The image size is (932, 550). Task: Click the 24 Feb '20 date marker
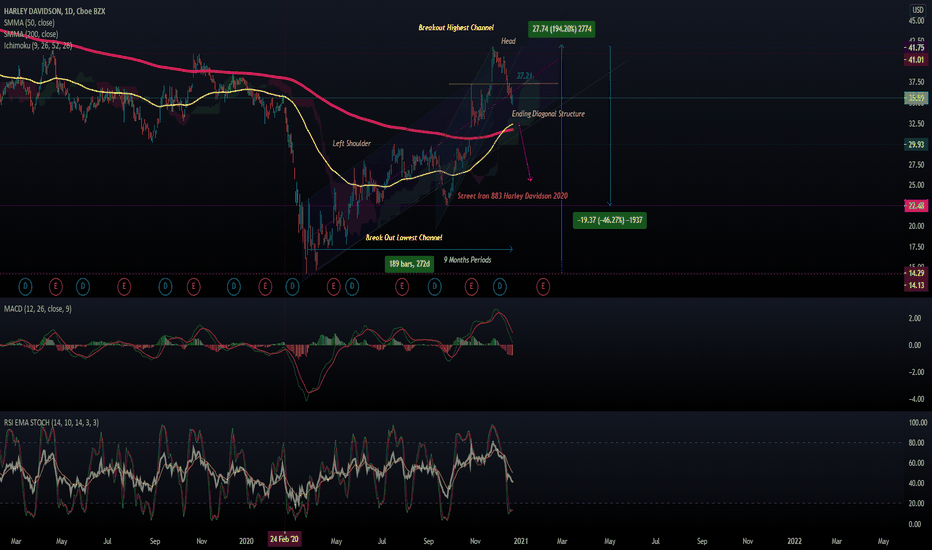[x=284, y=539]
